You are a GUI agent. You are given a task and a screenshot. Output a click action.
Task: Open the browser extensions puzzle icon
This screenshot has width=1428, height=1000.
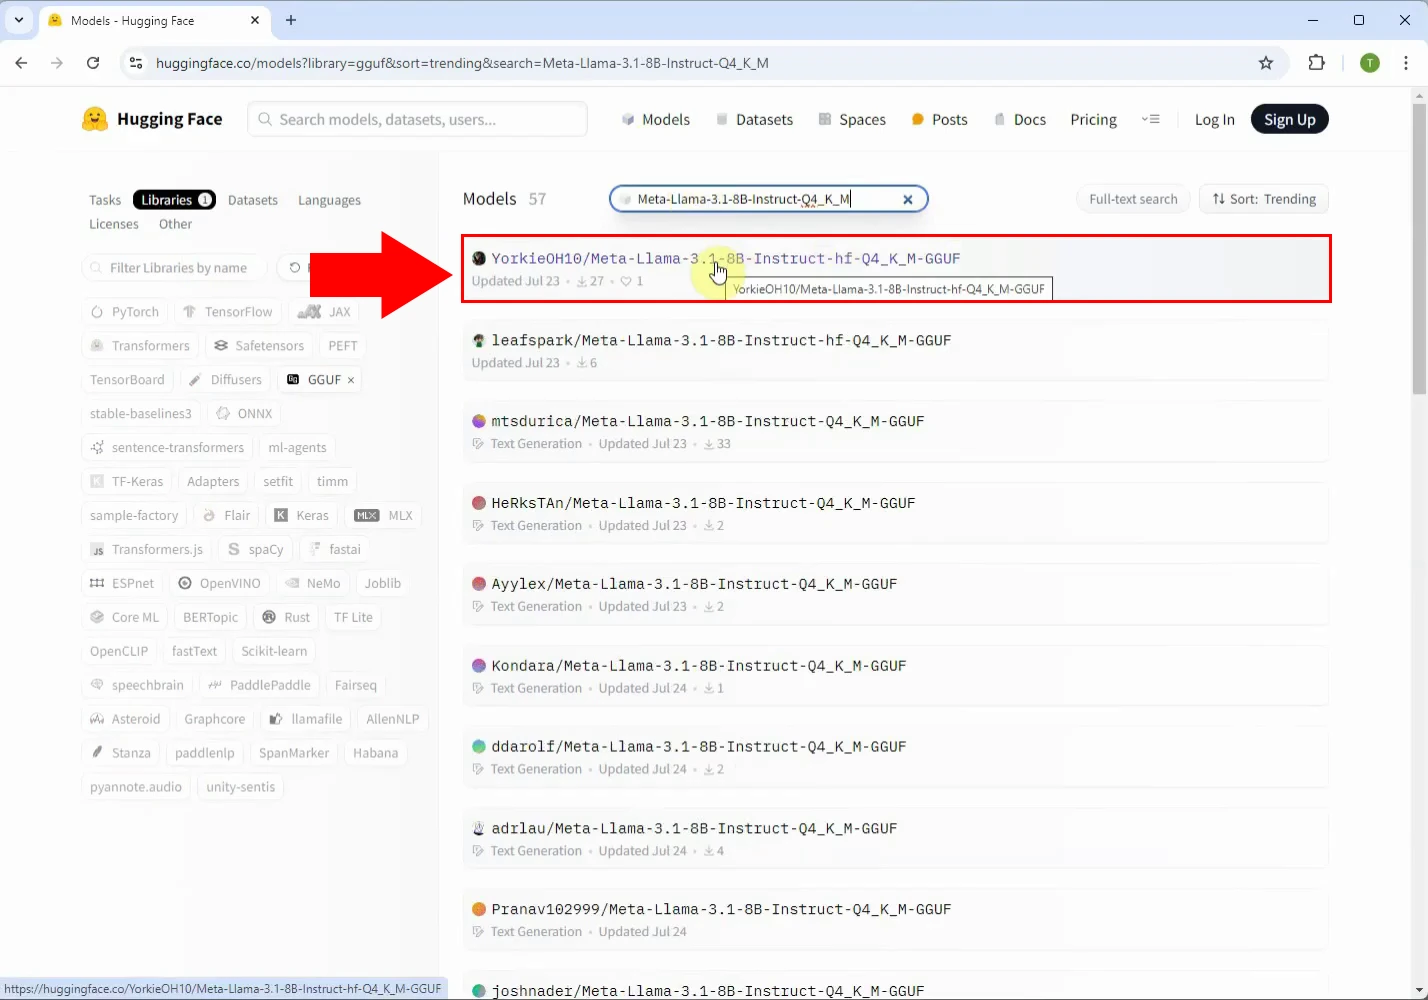coord(1317,63)
